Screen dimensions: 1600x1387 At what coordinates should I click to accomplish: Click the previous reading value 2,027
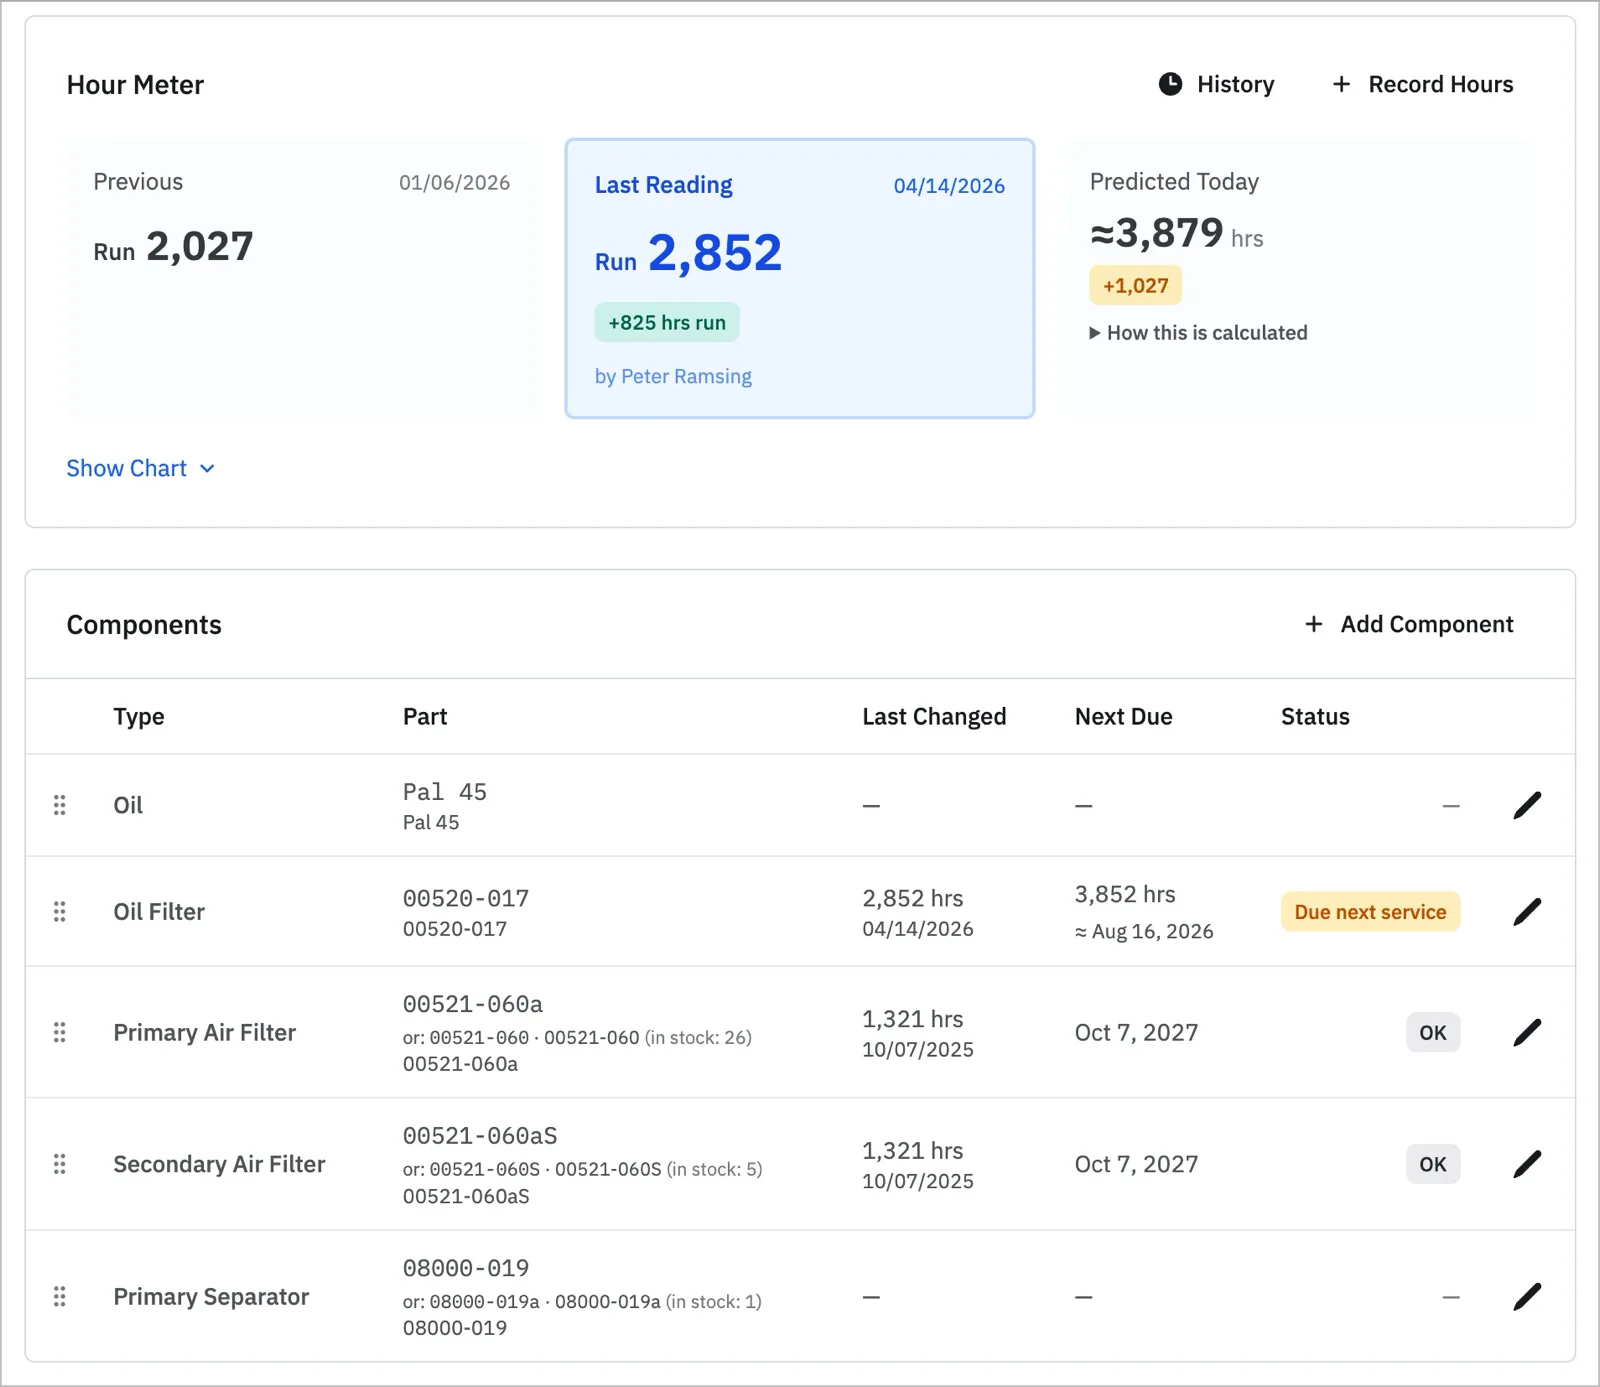(x=200, y=246)
